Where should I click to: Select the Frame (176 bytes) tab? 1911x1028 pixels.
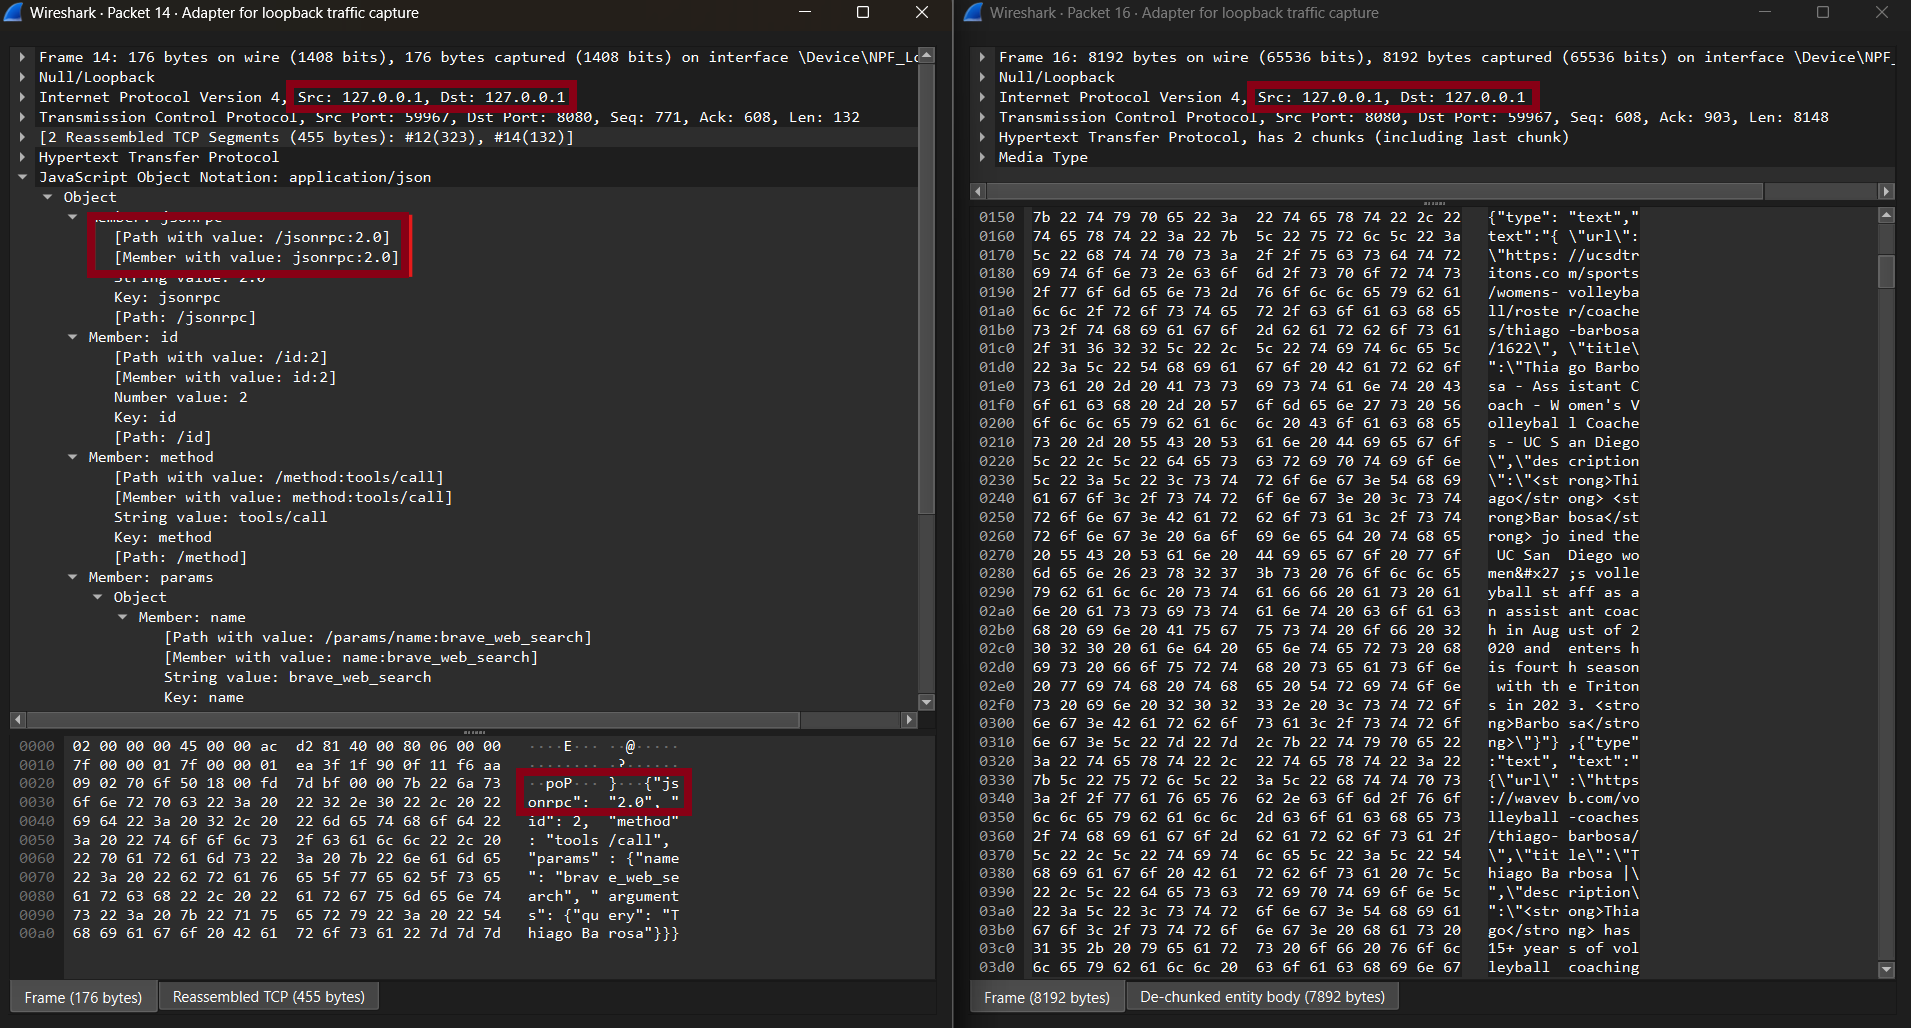coord(83,996)
